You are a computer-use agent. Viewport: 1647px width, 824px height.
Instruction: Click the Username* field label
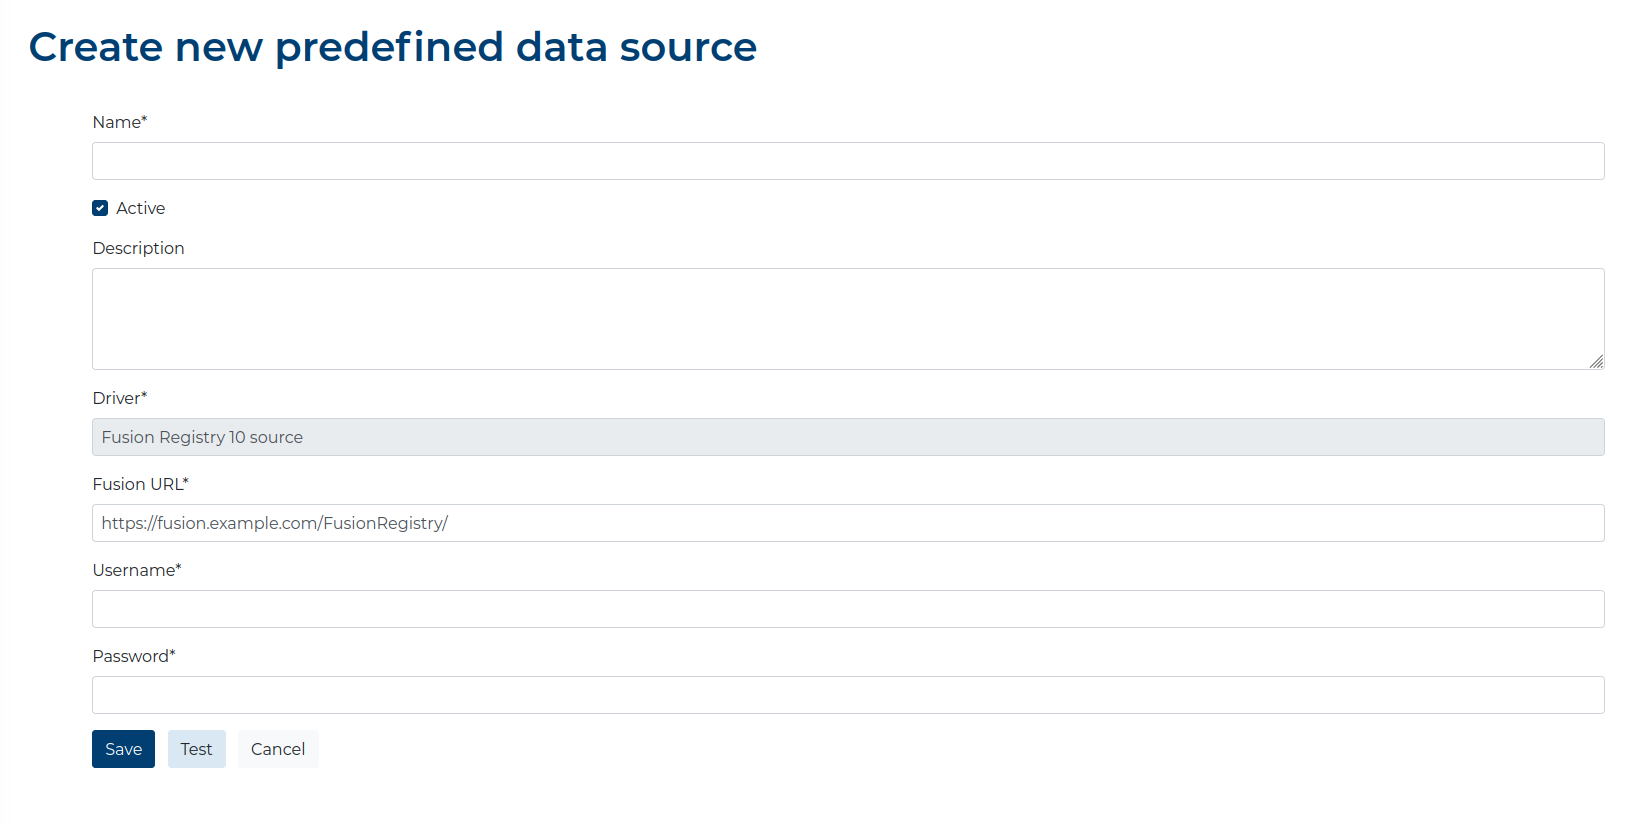pos(137,570)
